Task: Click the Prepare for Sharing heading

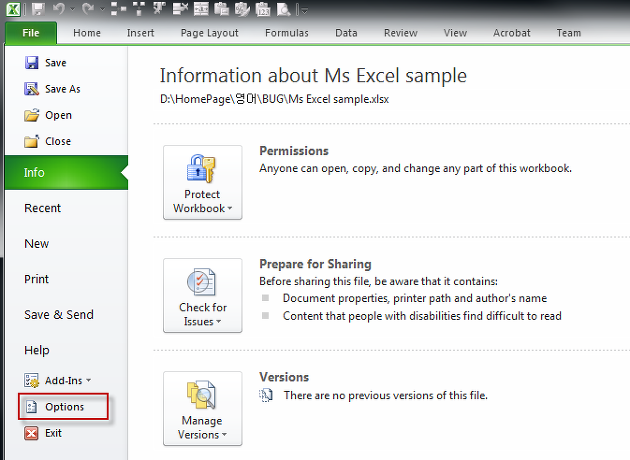Action: (315, 264)
